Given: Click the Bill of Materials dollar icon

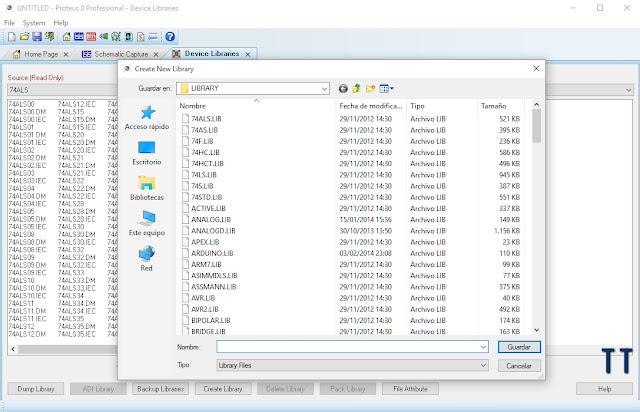Looking at the screenshot, I should click(x=140, y=37).
